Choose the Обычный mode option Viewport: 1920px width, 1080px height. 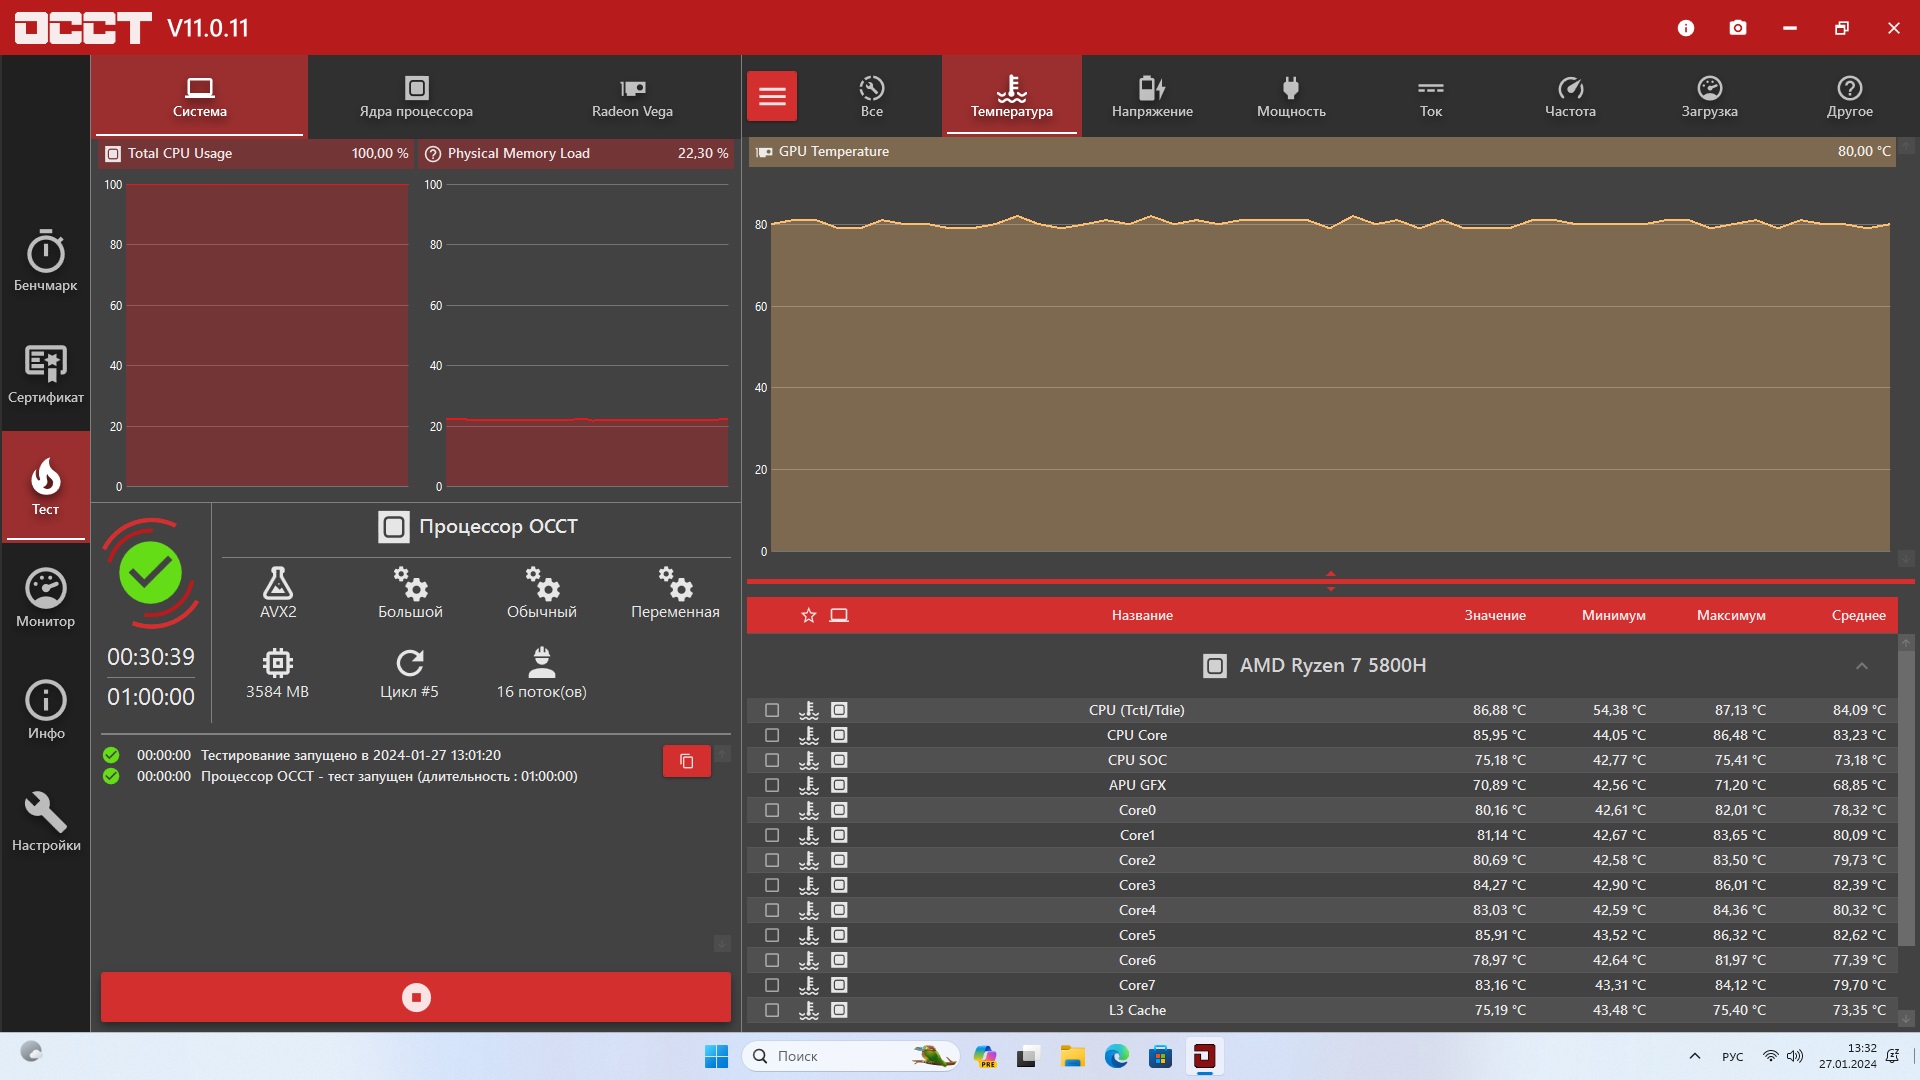click(542, 592)
